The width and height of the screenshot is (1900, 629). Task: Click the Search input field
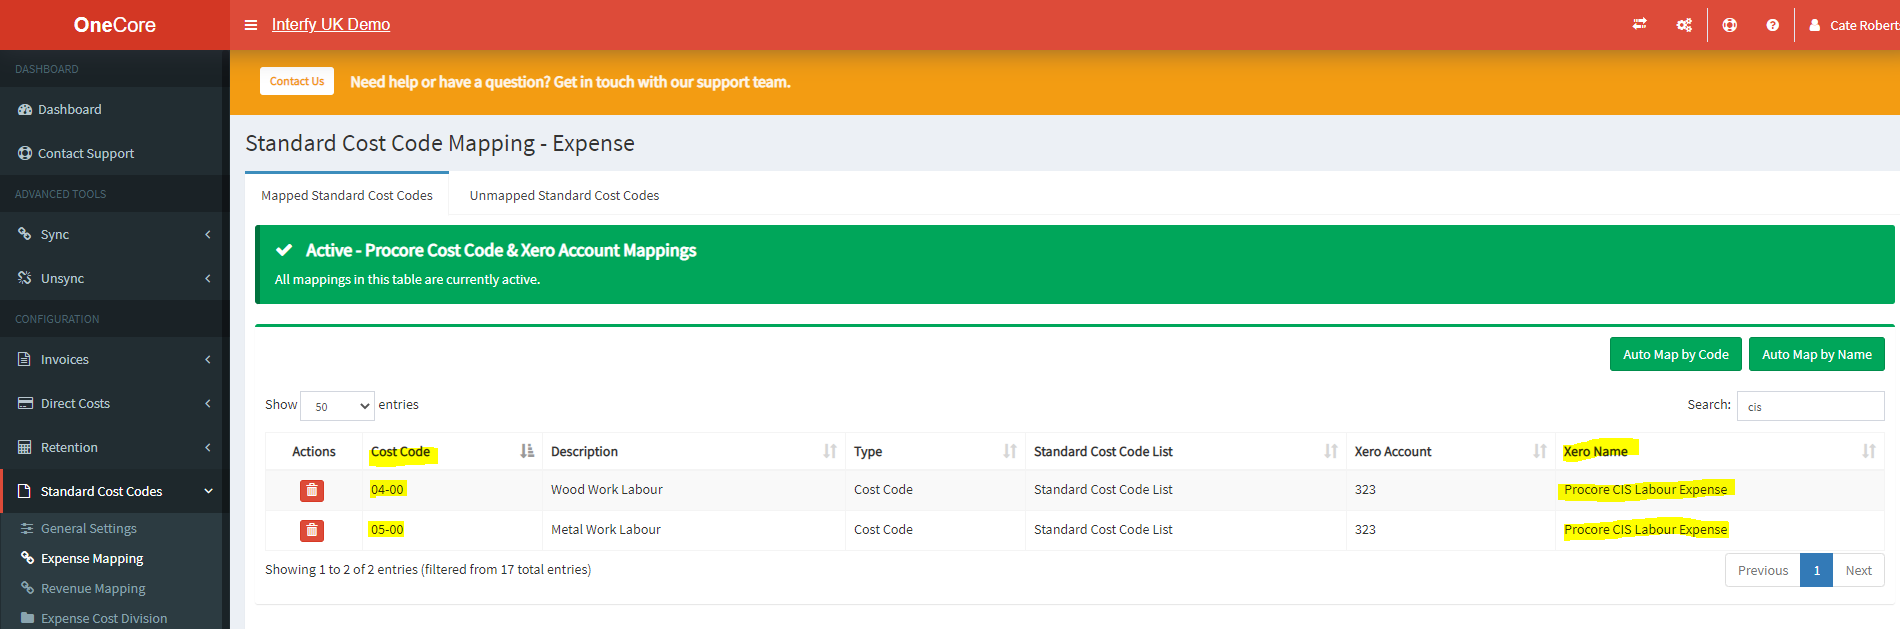[1810, 406]
